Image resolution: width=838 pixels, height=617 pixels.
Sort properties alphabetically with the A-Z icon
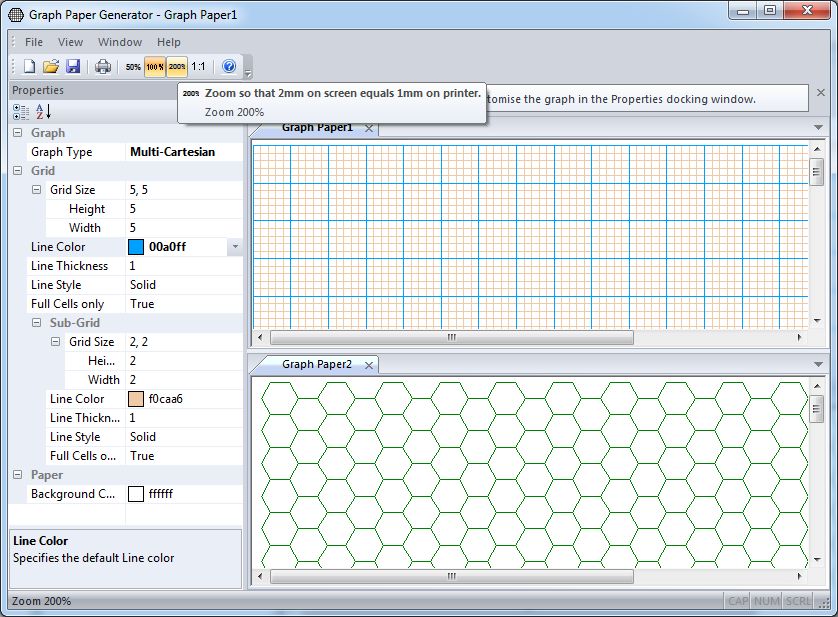click(x=43, y=111)
